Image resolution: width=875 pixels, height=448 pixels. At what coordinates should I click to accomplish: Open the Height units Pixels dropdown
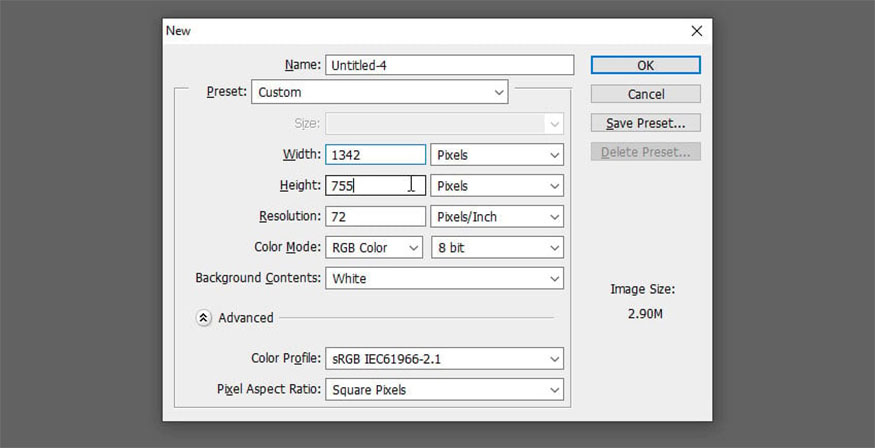tap(497, 186)
